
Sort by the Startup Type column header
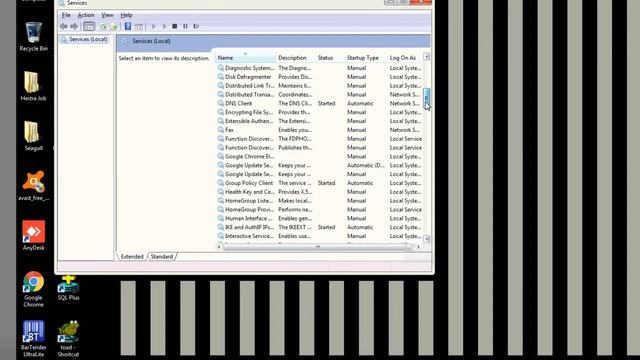[x=366, y=58]
